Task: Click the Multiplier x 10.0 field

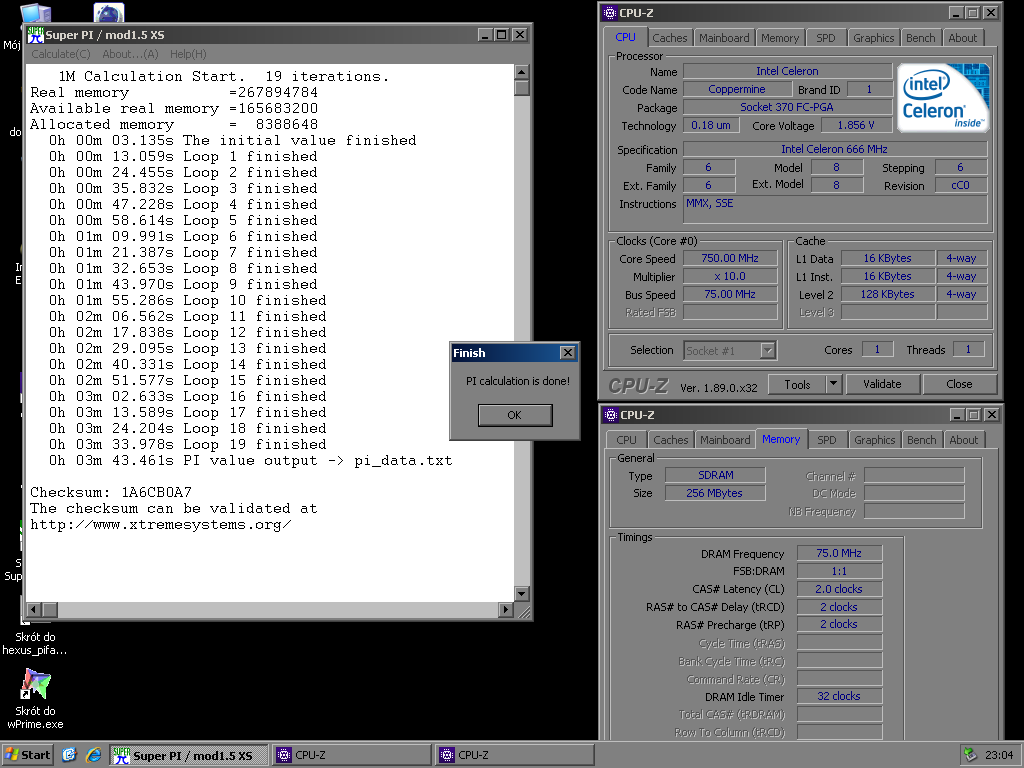Action: 730,276
